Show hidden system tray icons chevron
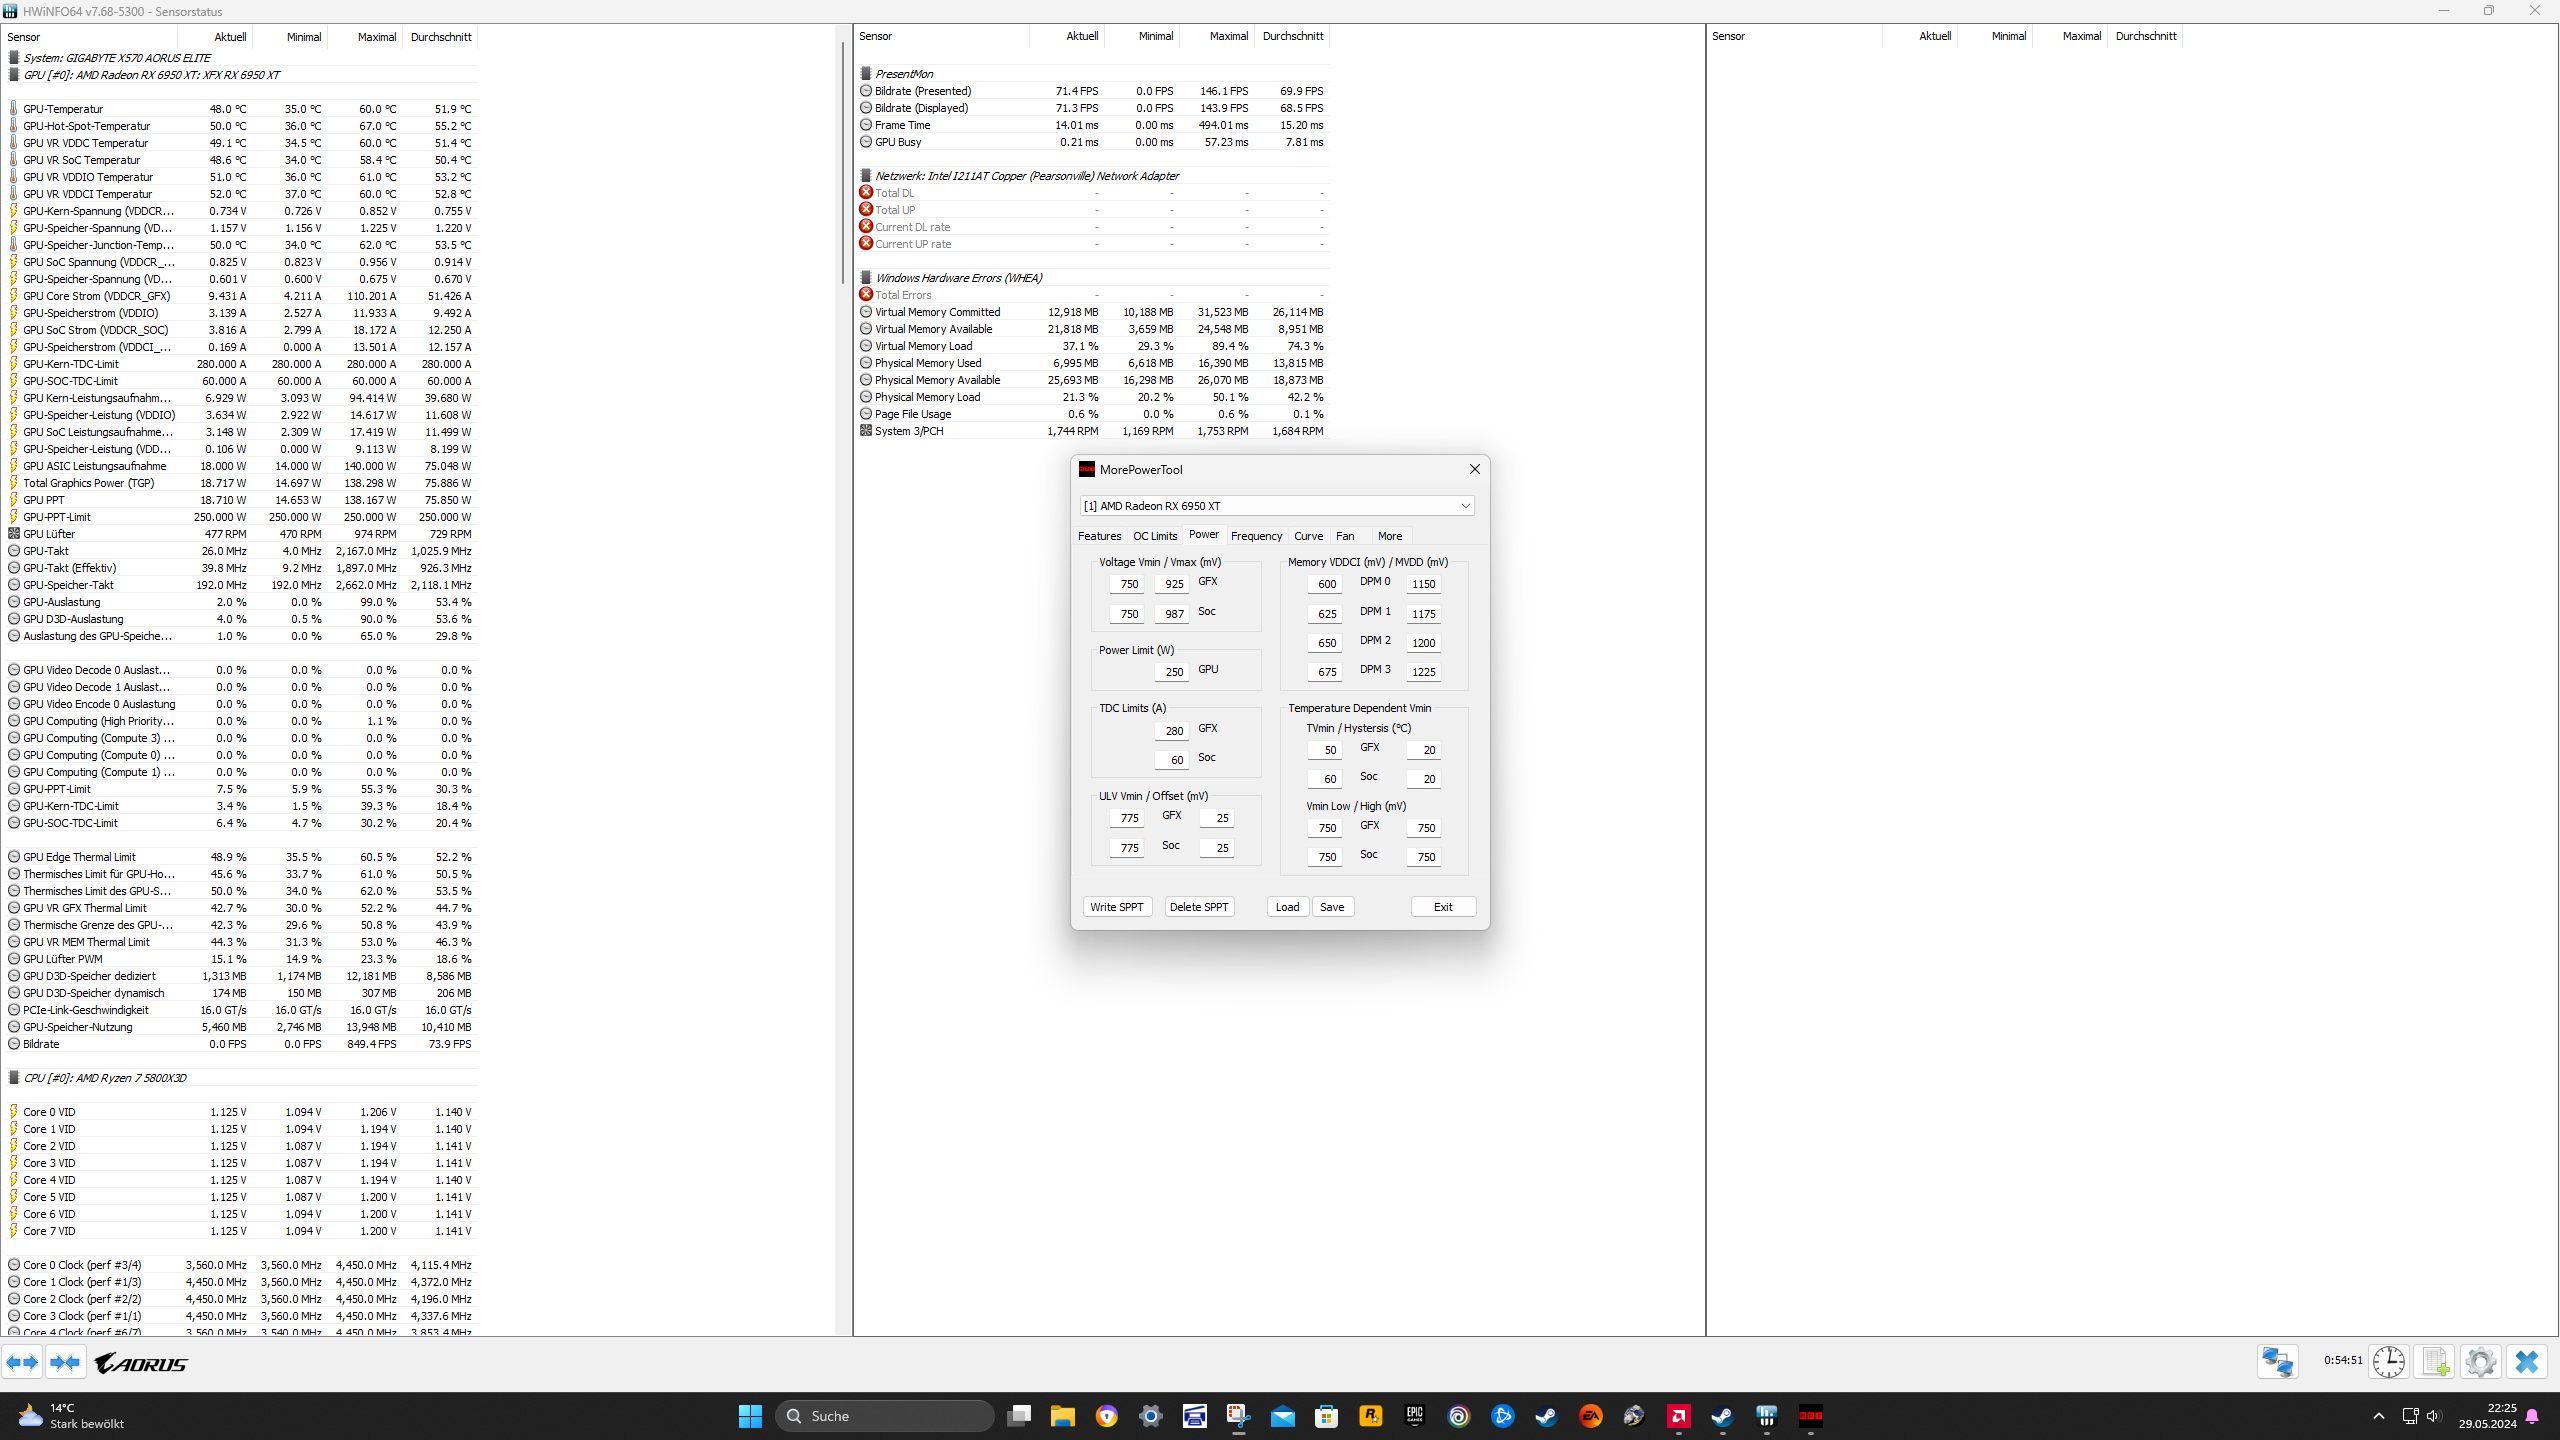 2378,1416
